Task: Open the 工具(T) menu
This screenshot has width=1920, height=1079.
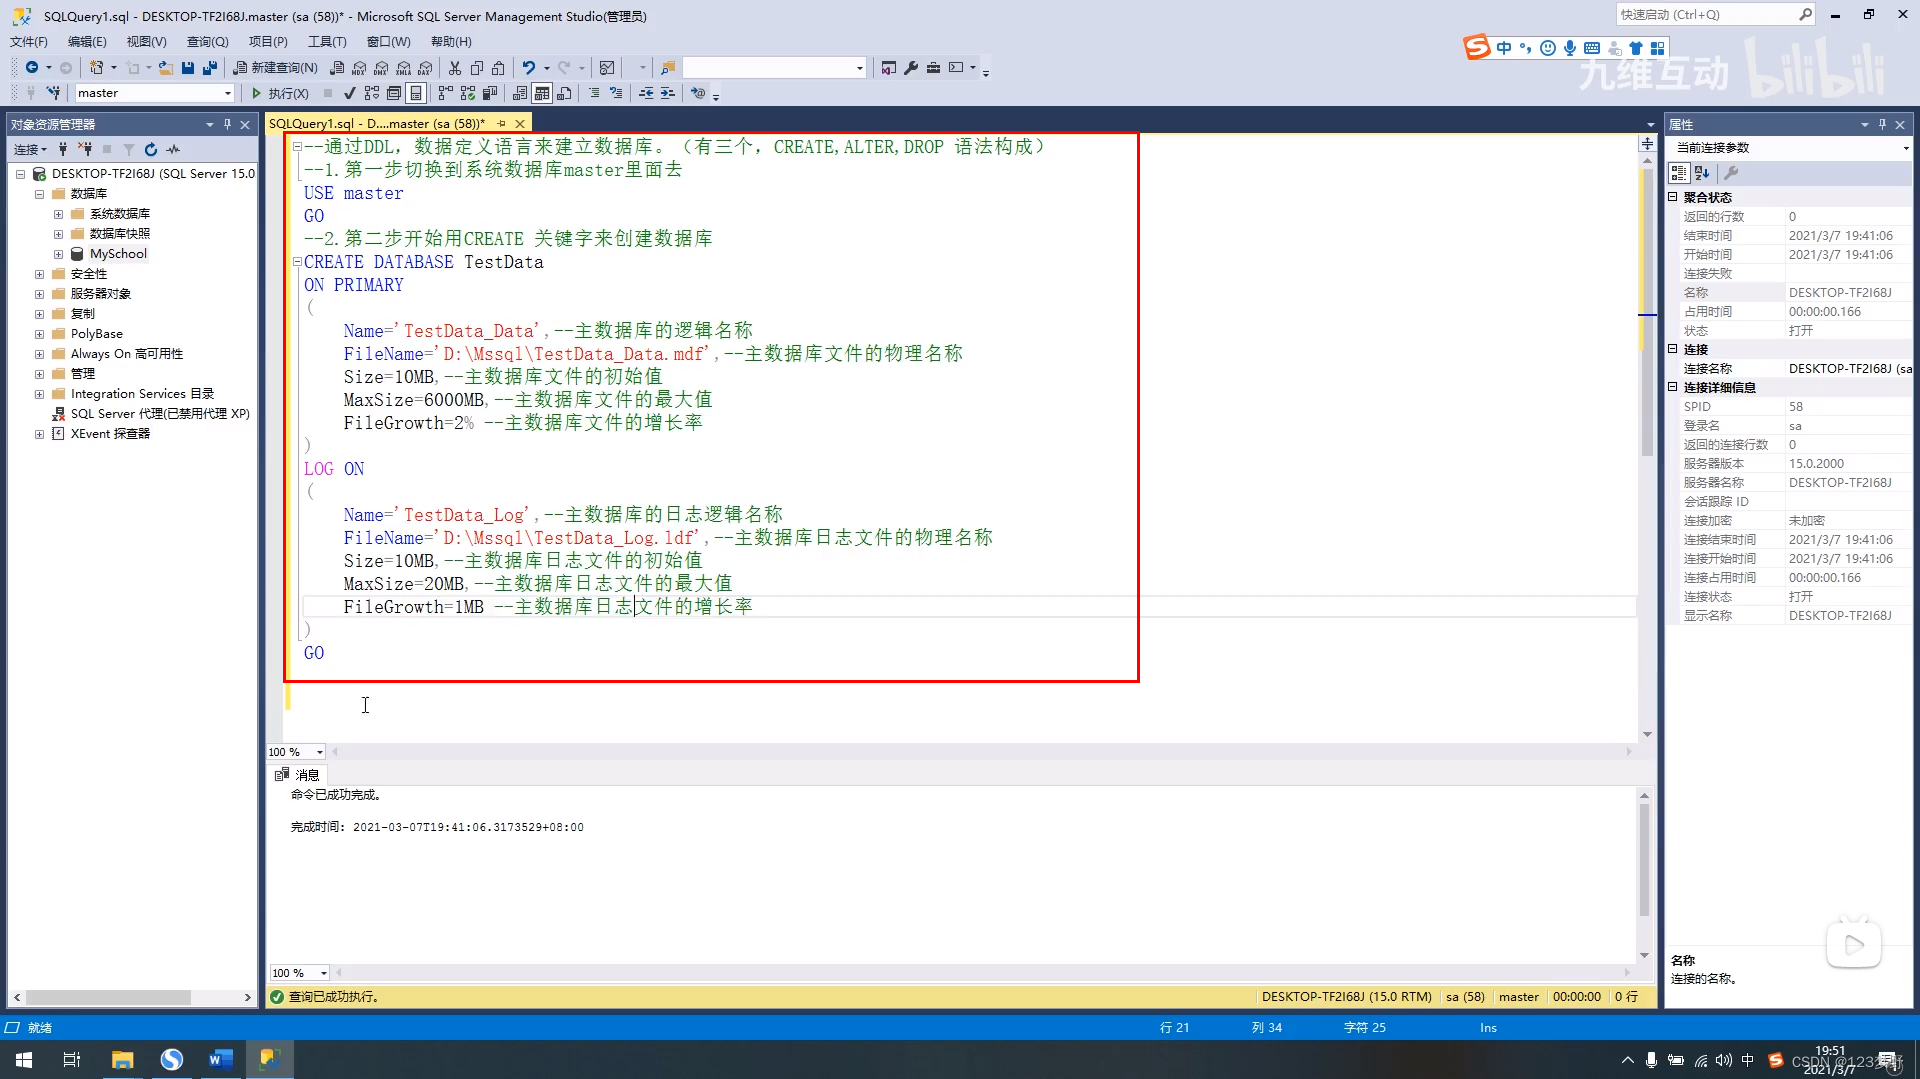Action: pos(327,41)
